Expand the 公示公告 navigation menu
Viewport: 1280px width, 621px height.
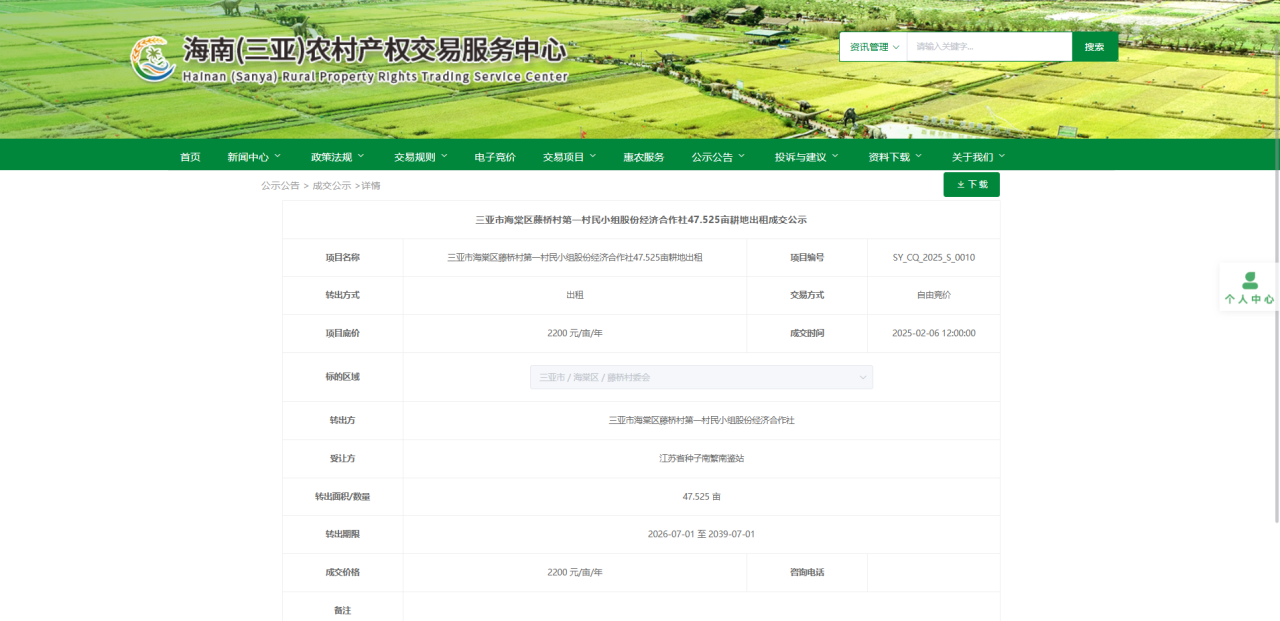point(718,157)
